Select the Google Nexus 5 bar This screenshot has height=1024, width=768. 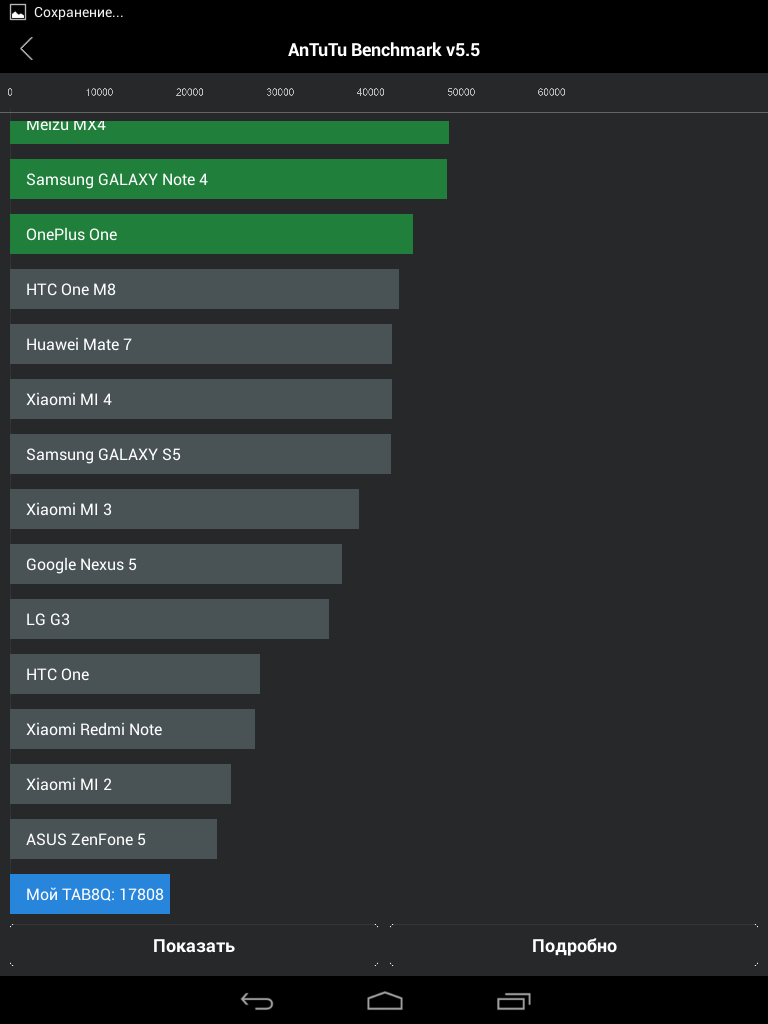point(176,564)
